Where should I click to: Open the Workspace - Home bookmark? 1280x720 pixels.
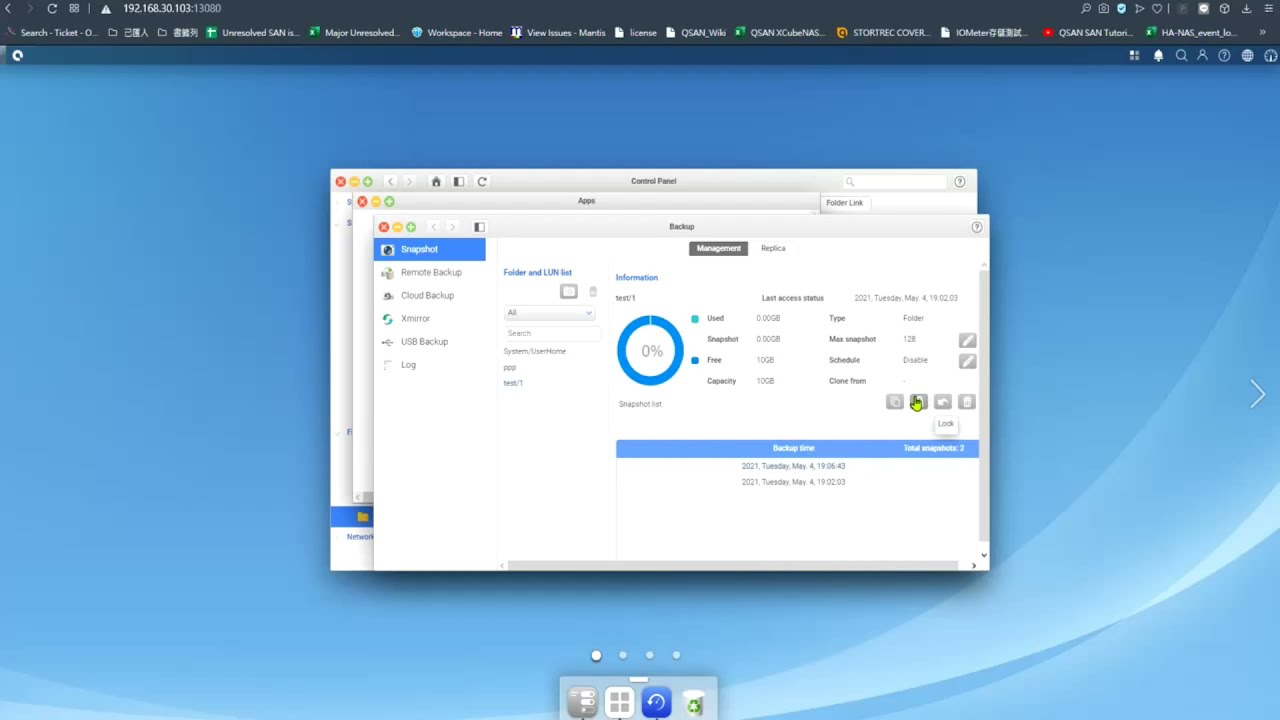[x=457, y=32]
